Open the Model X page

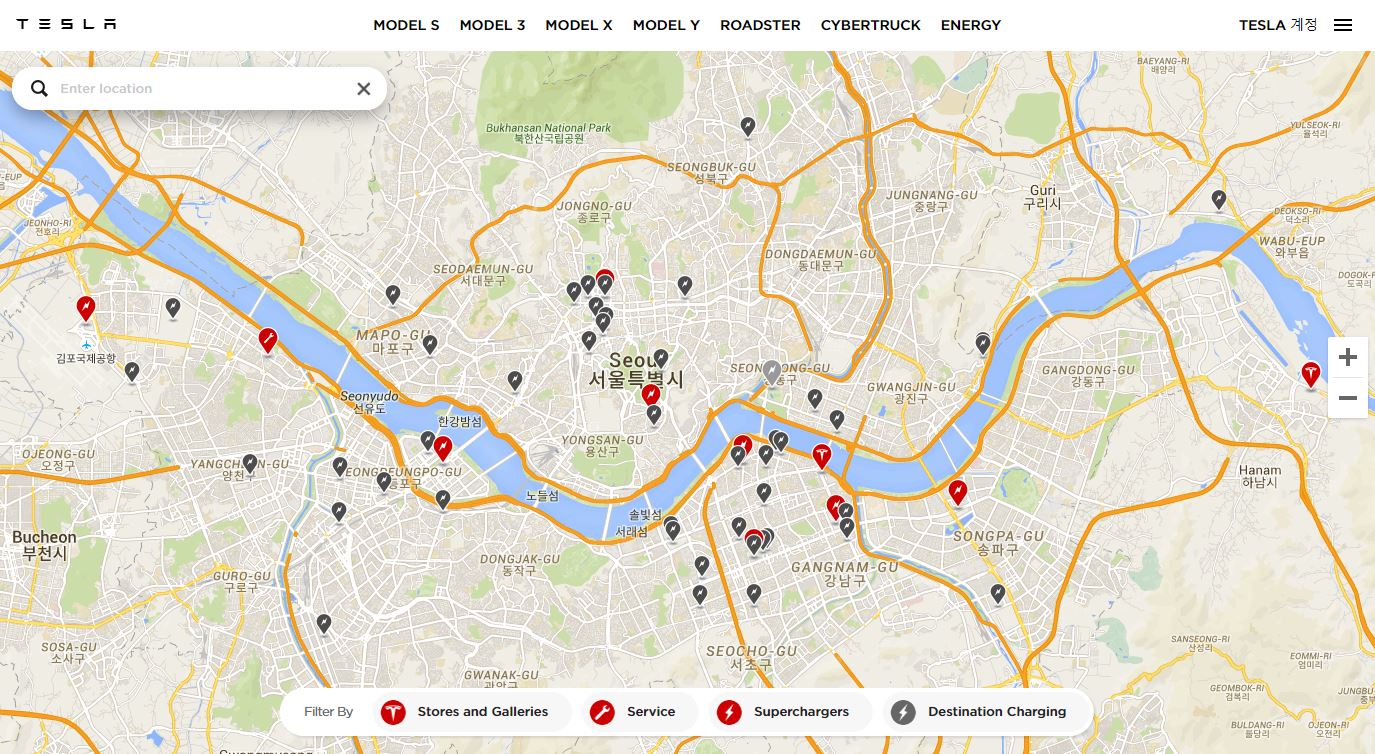coord(579,25)
